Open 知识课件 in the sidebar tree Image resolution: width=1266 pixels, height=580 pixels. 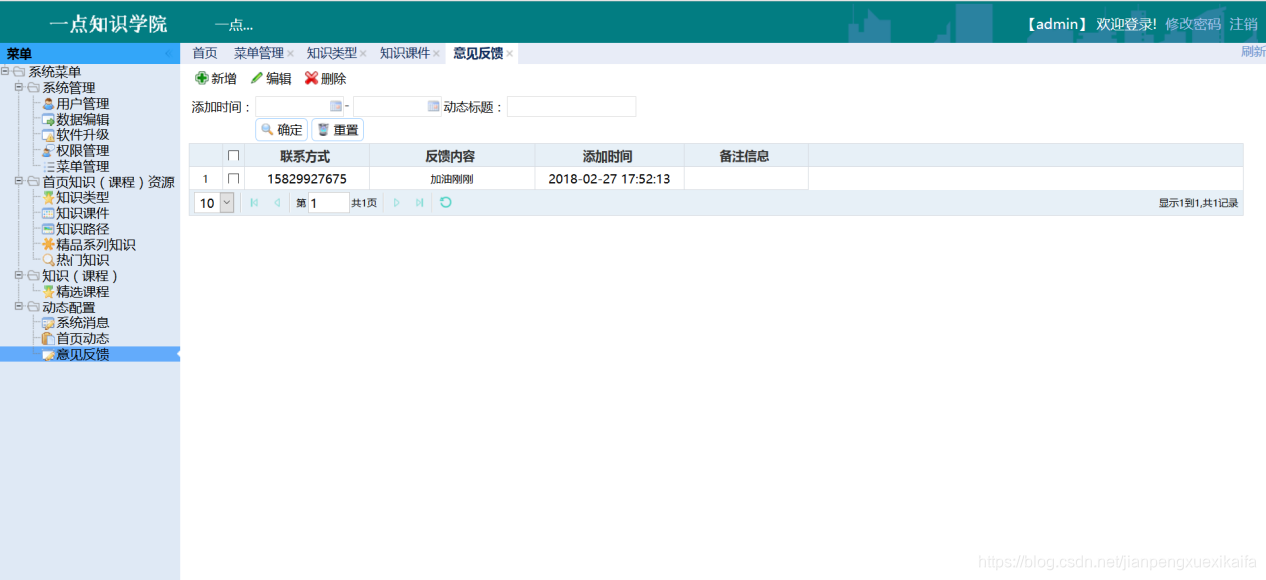pyautogui.click(x=82, y=213)
